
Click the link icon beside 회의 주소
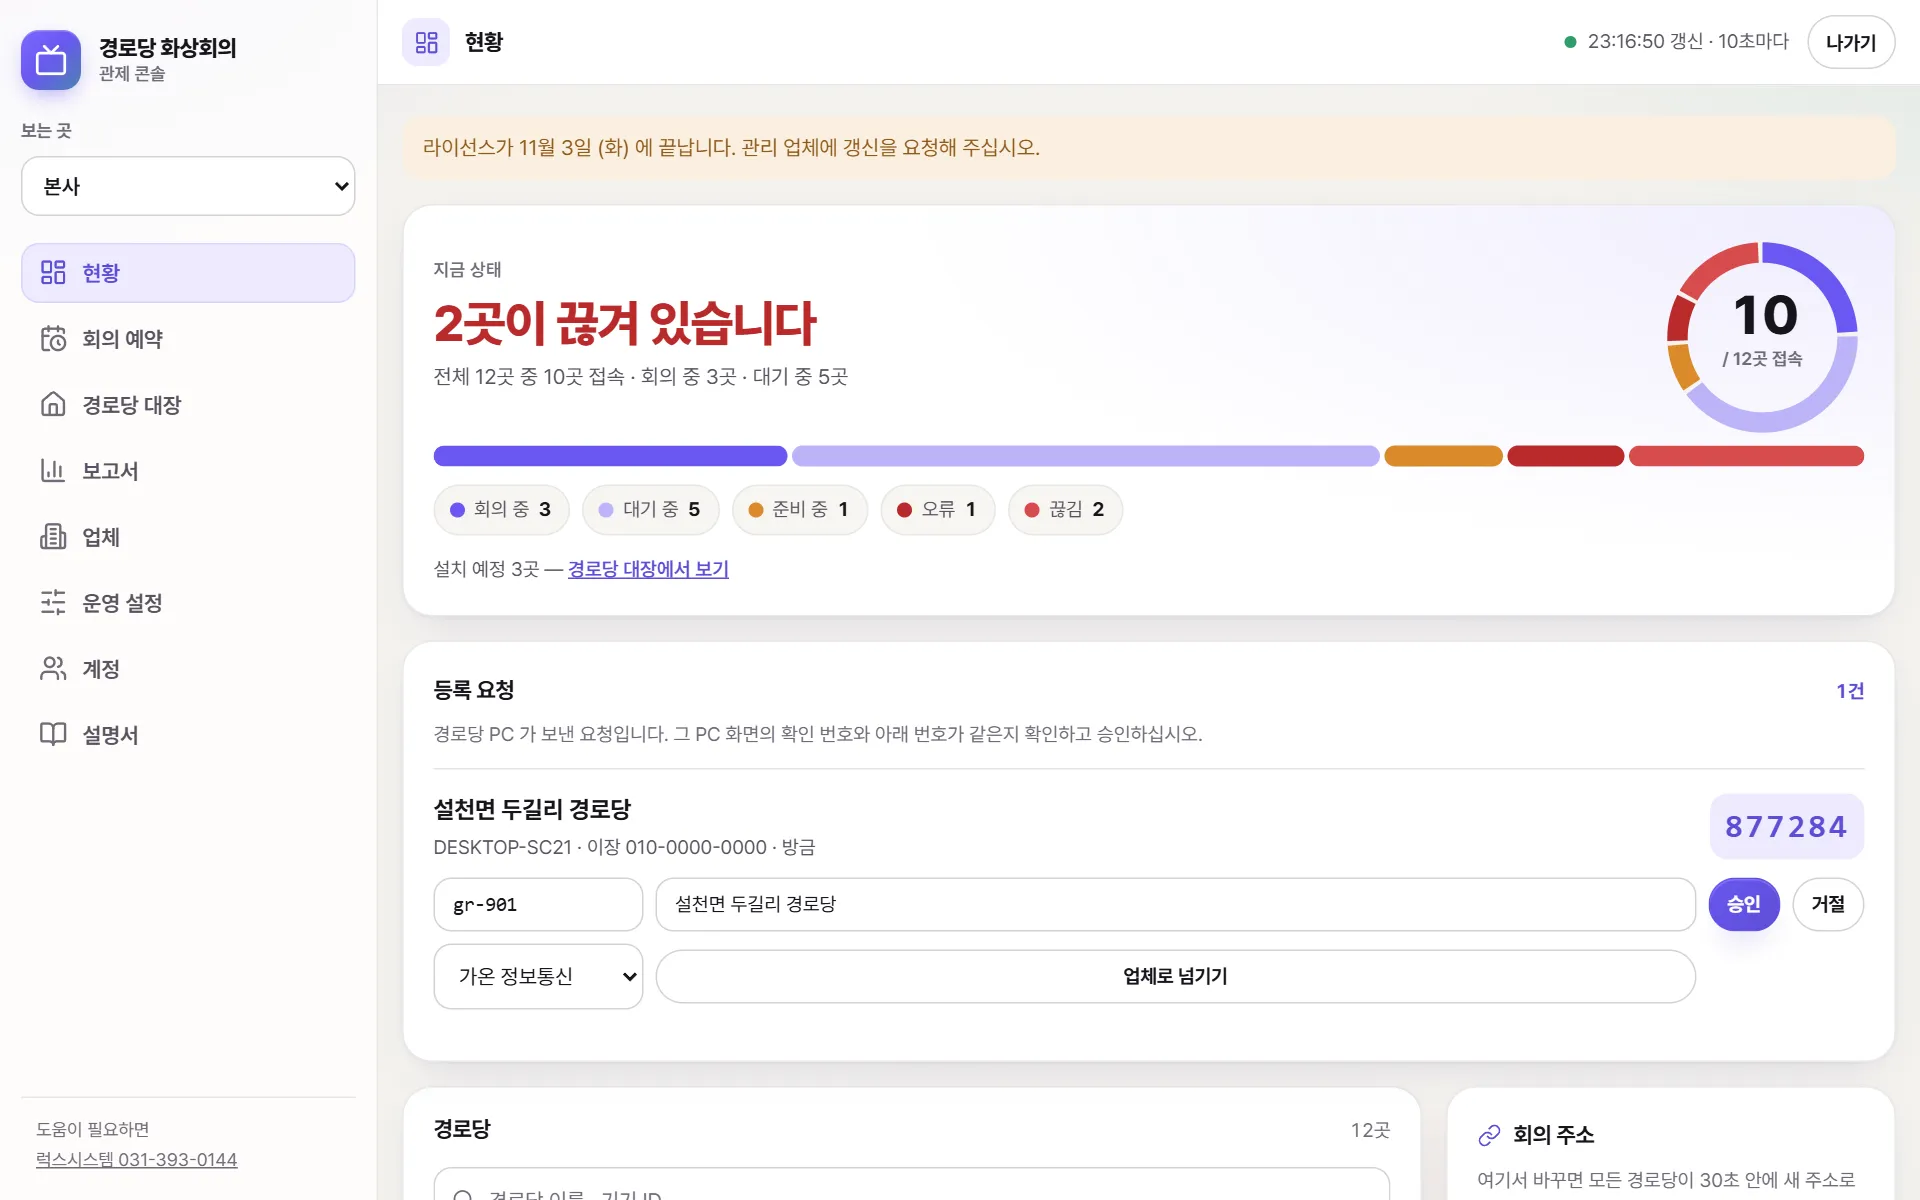tap(1489, 1135)
